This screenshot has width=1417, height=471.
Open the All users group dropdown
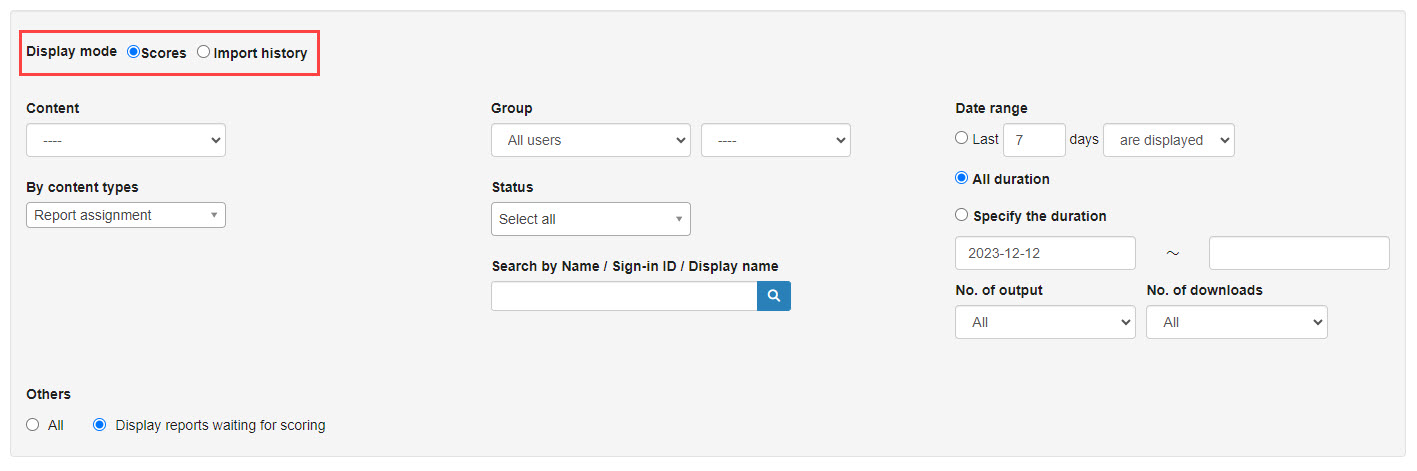(590, 141)
